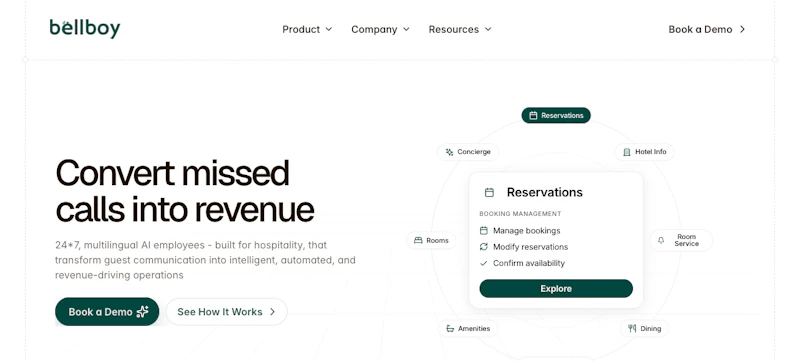
Task: Click the arrow beside header Book a Demo
Action: click(x=742, y=30)
